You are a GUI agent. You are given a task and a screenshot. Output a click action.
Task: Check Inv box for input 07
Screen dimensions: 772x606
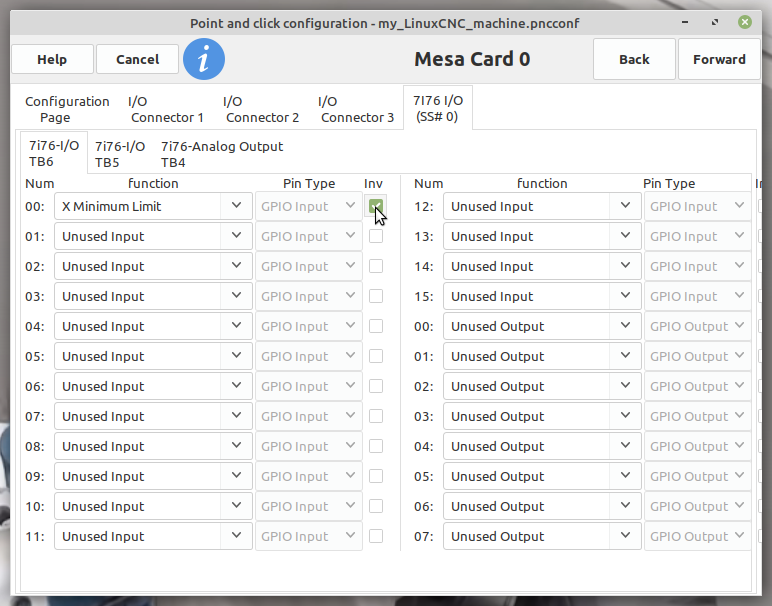point(376,416)
